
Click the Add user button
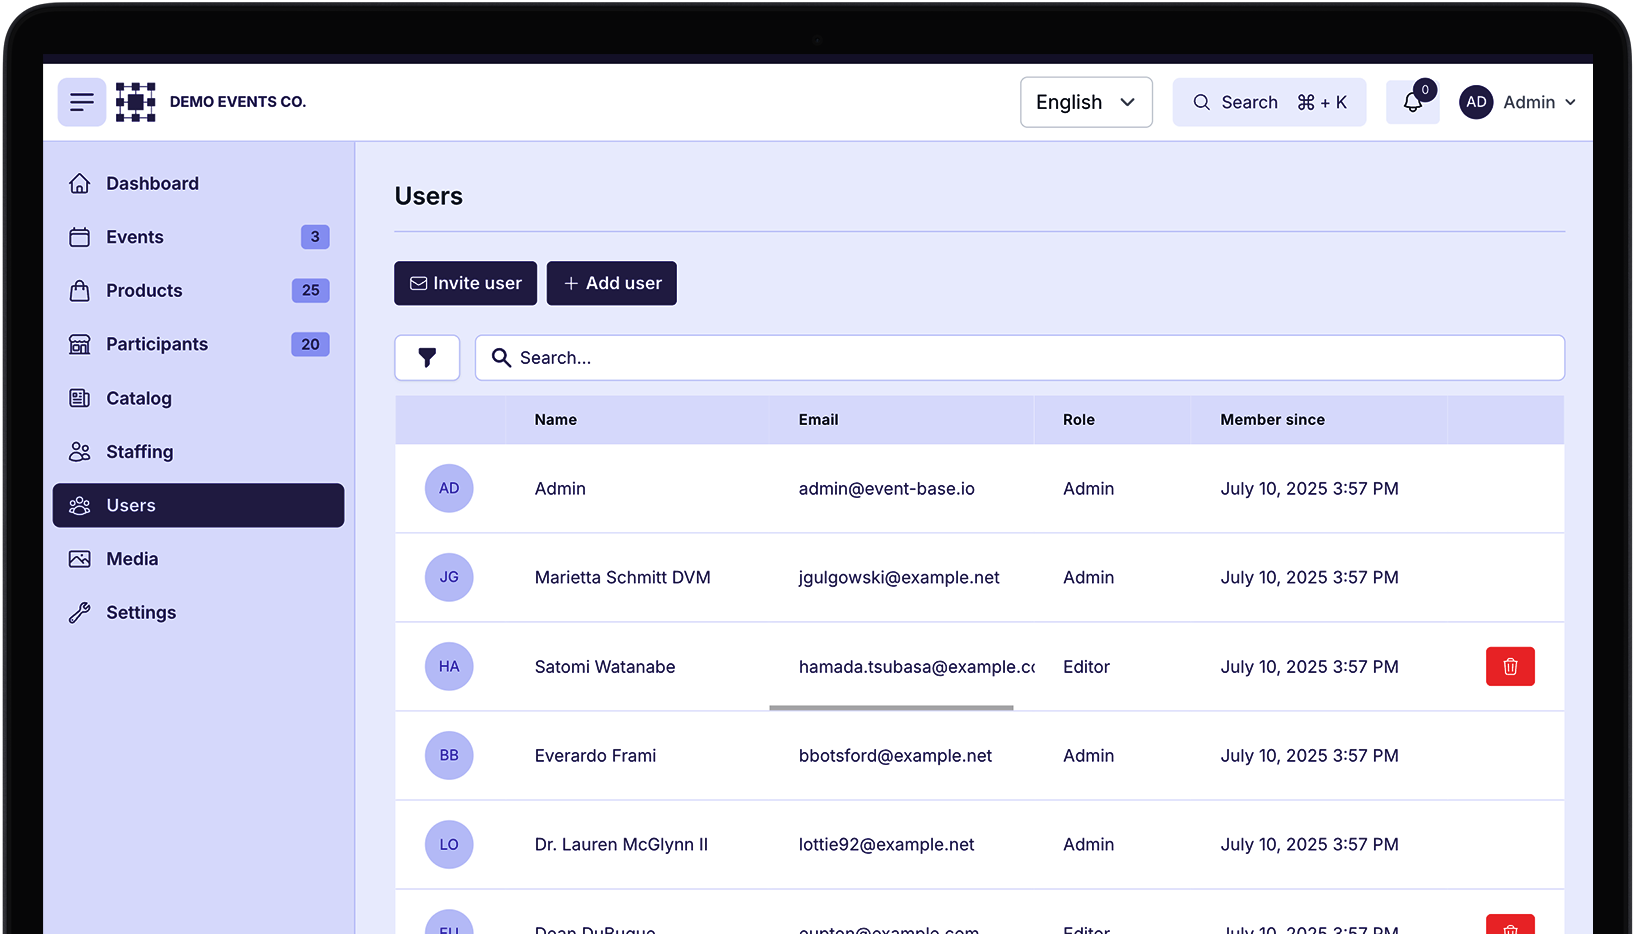(612, 283)
